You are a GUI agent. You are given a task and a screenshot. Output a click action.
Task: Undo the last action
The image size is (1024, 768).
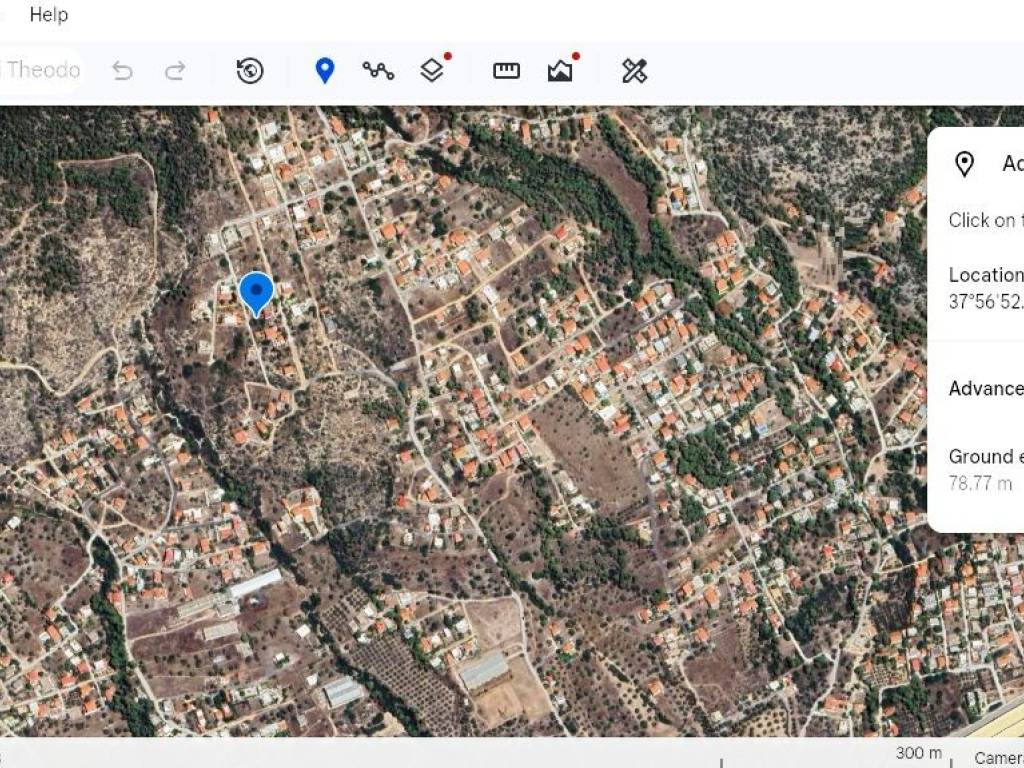point(122,70)
